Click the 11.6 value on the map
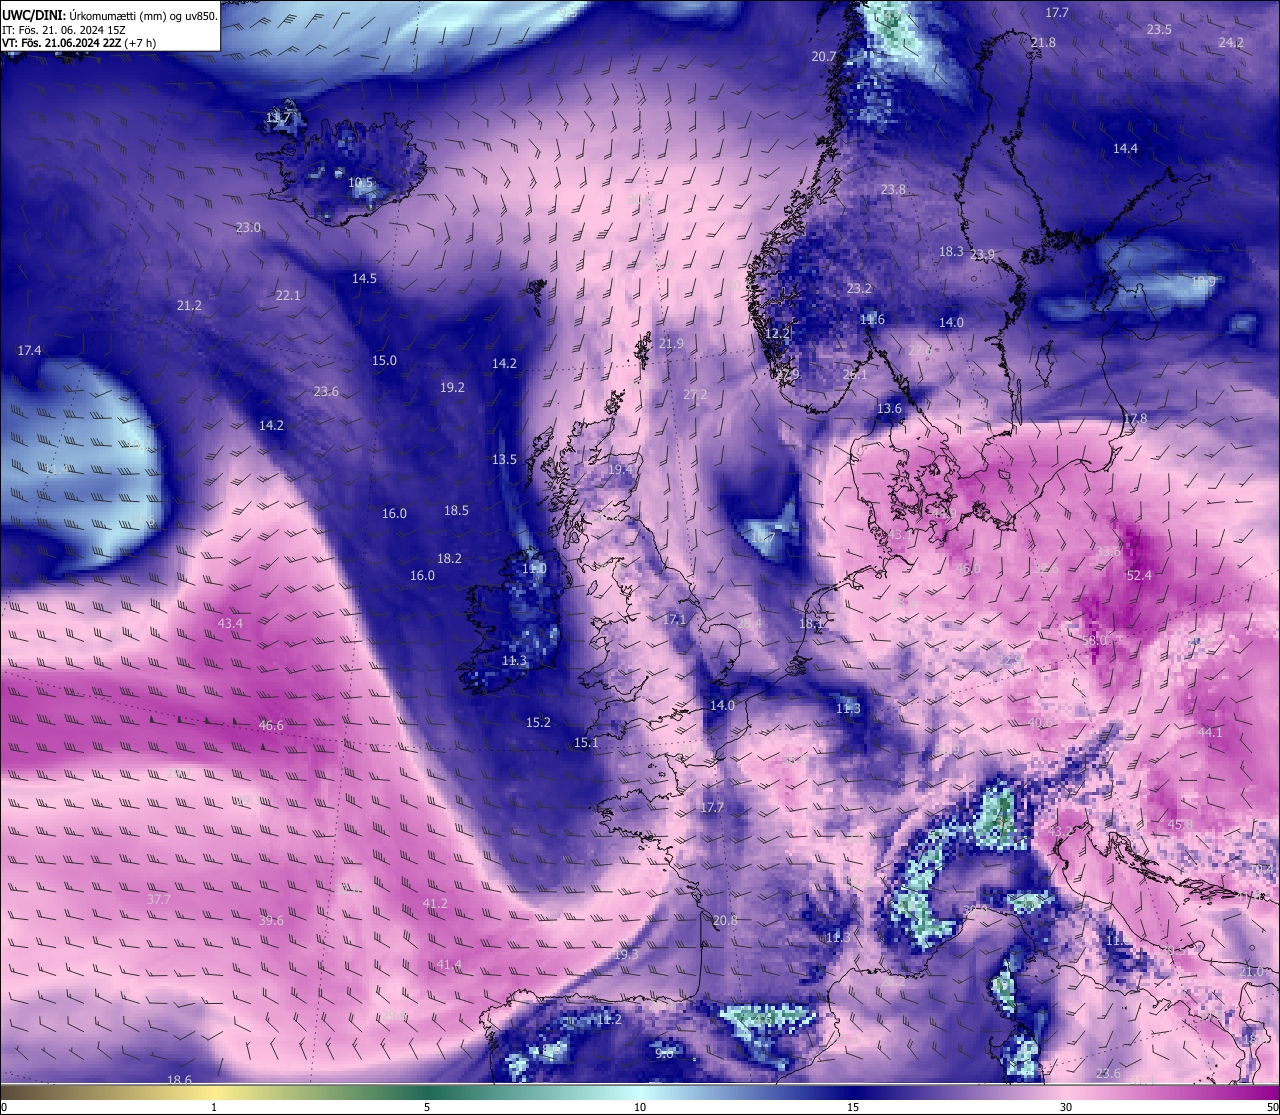Screen dimensions: 1280x1115 pos(872,319)
